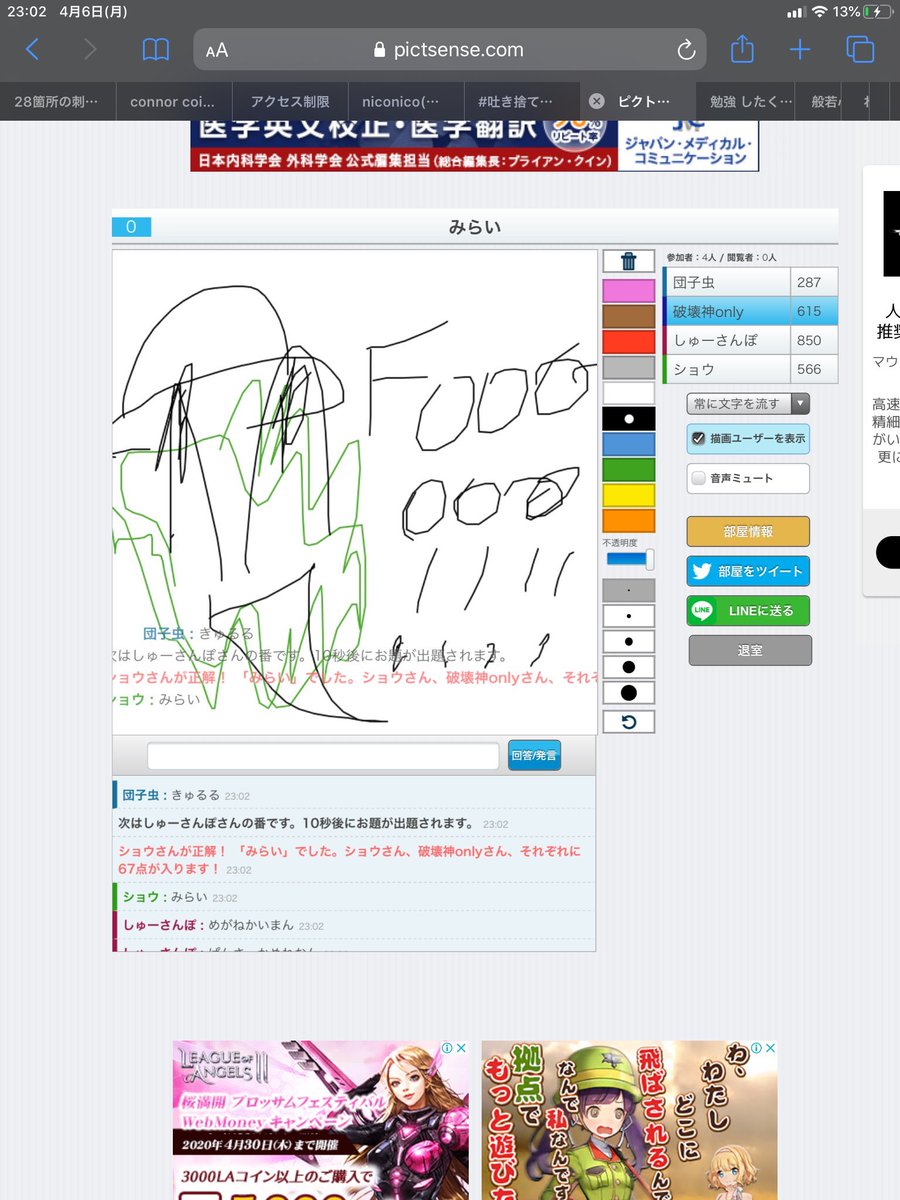Select player しゅーさんぽ in participant list
This screenshot has width=900, height=1200.
750,340
